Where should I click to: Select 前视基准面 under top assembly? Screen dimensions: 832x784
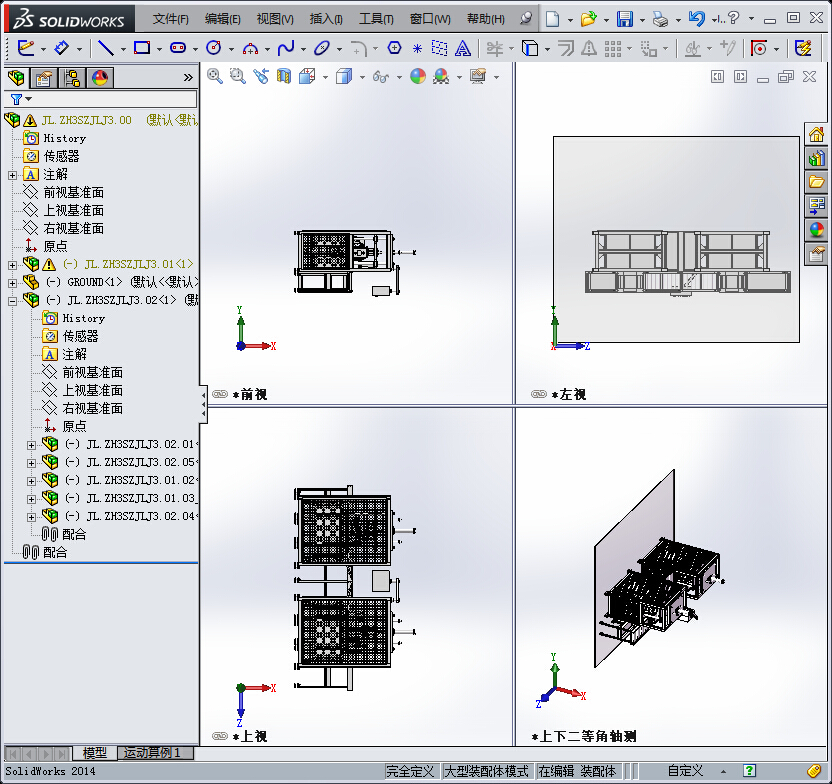pyautogui.click(x=73, y=193)
